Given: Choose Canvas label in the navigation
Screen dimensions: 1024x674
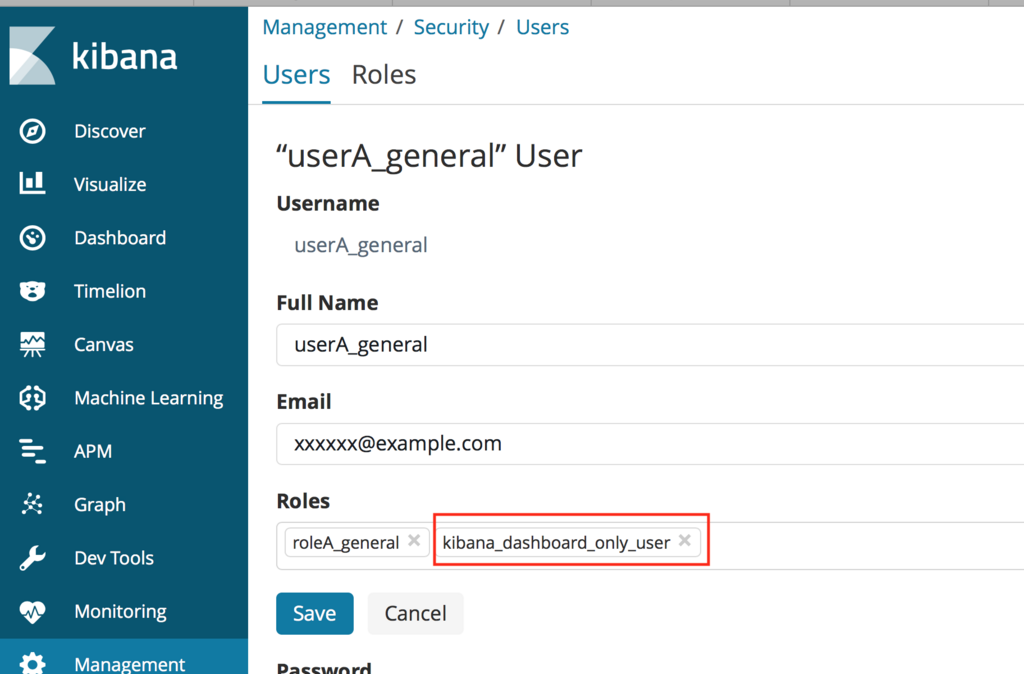Looking at the screenshot, I should click(x=104, y=344).
